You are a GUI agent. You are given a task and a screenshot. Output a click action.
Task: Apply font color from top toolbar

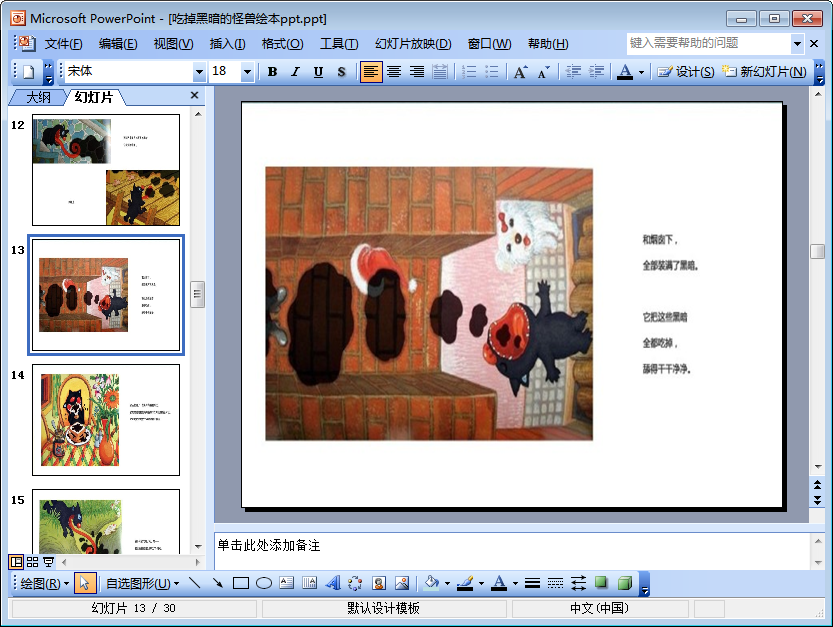click(x=625, y=72)
